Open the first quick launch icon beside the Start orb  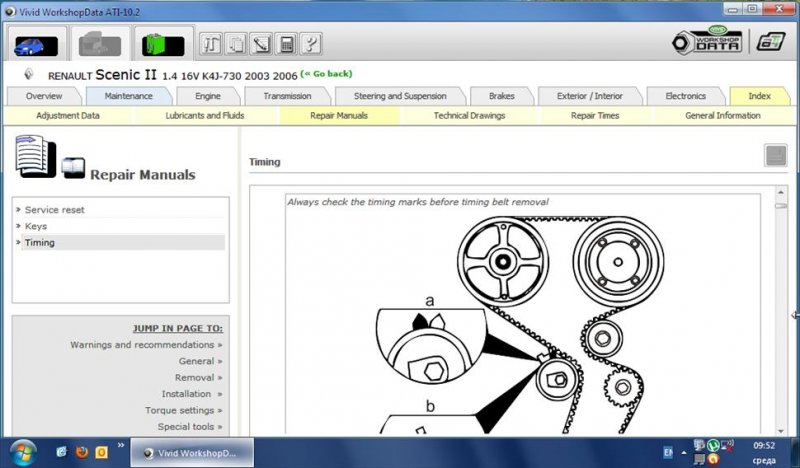62,452
